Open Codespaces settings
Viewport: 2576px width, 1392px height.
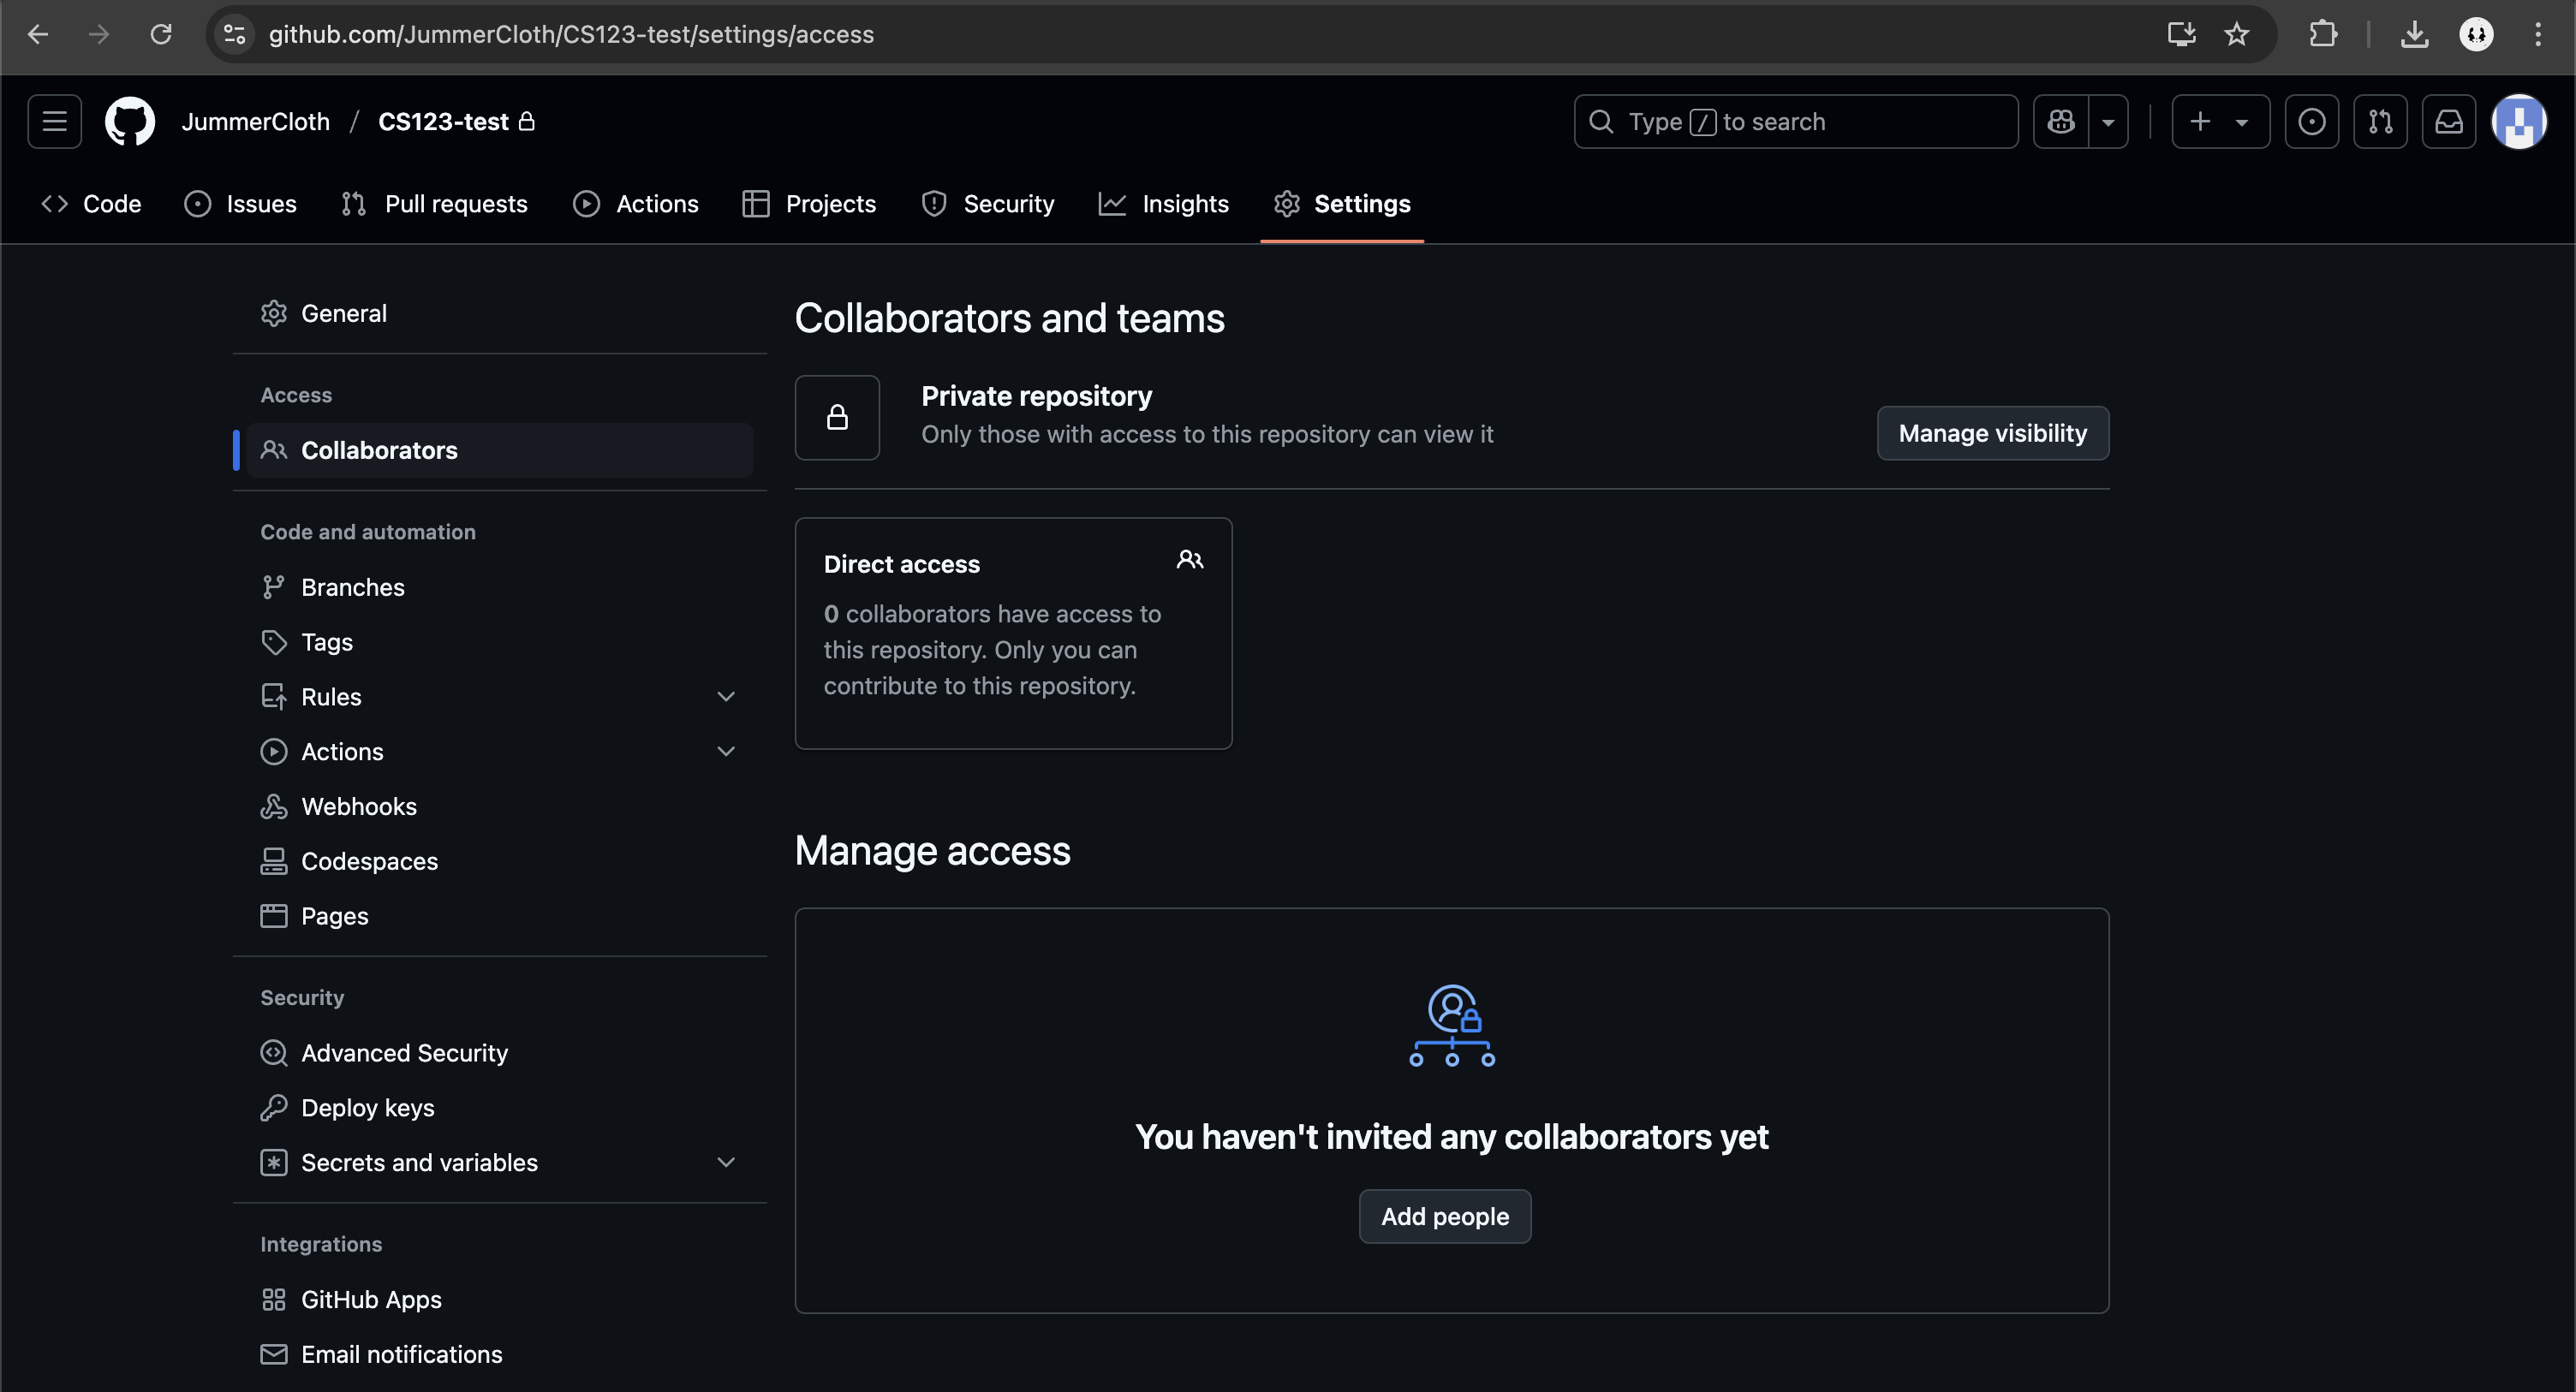tap(500, 861)
